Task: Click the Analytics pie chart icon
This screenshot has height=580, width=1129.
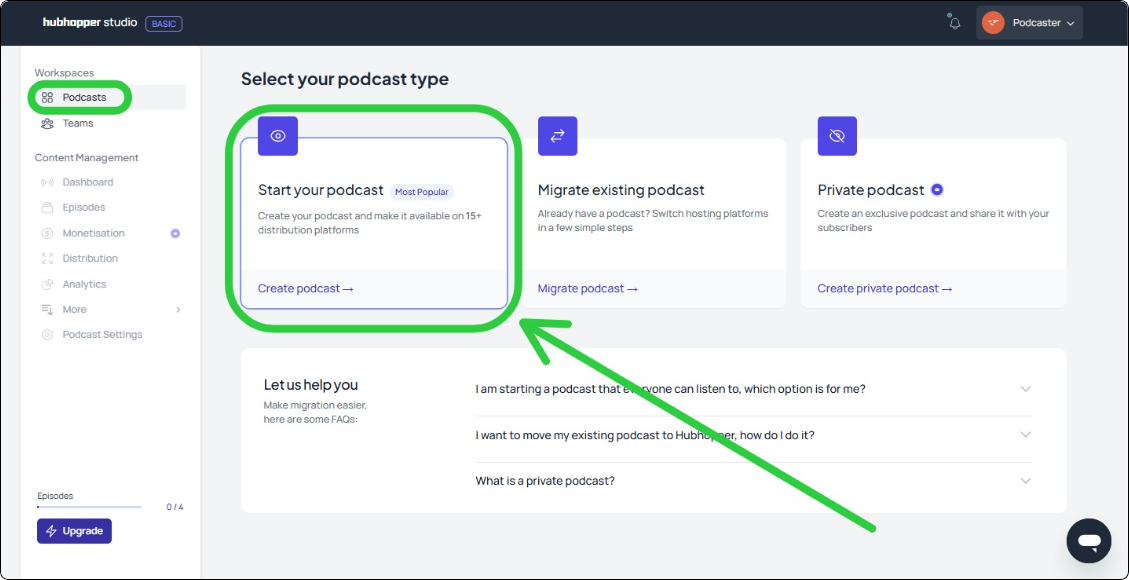Action: 48,284
